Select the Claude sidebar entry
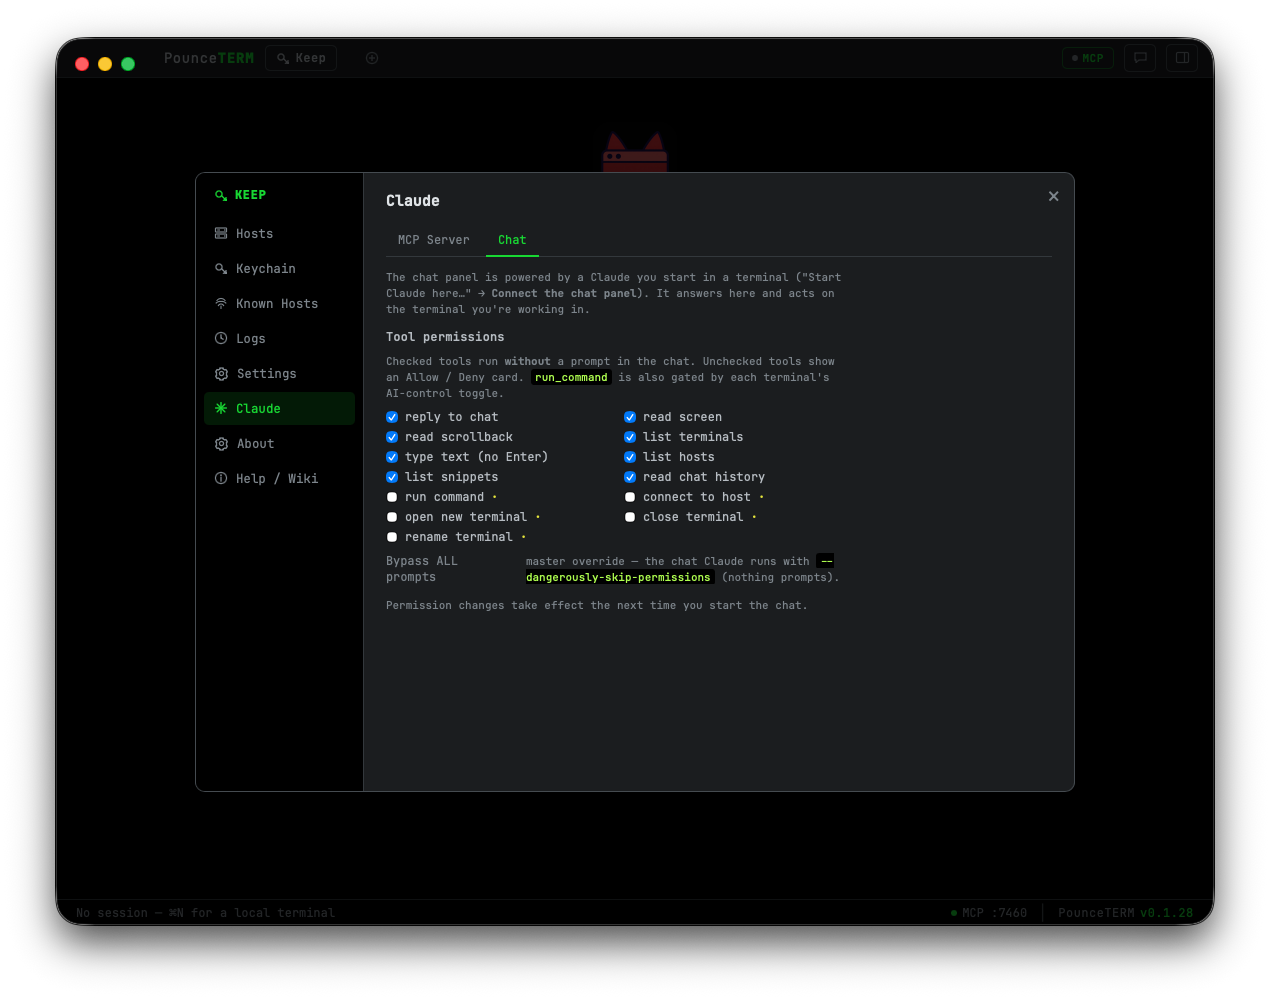The width and height of the screenshot is (1270, 999). [279, 409]
